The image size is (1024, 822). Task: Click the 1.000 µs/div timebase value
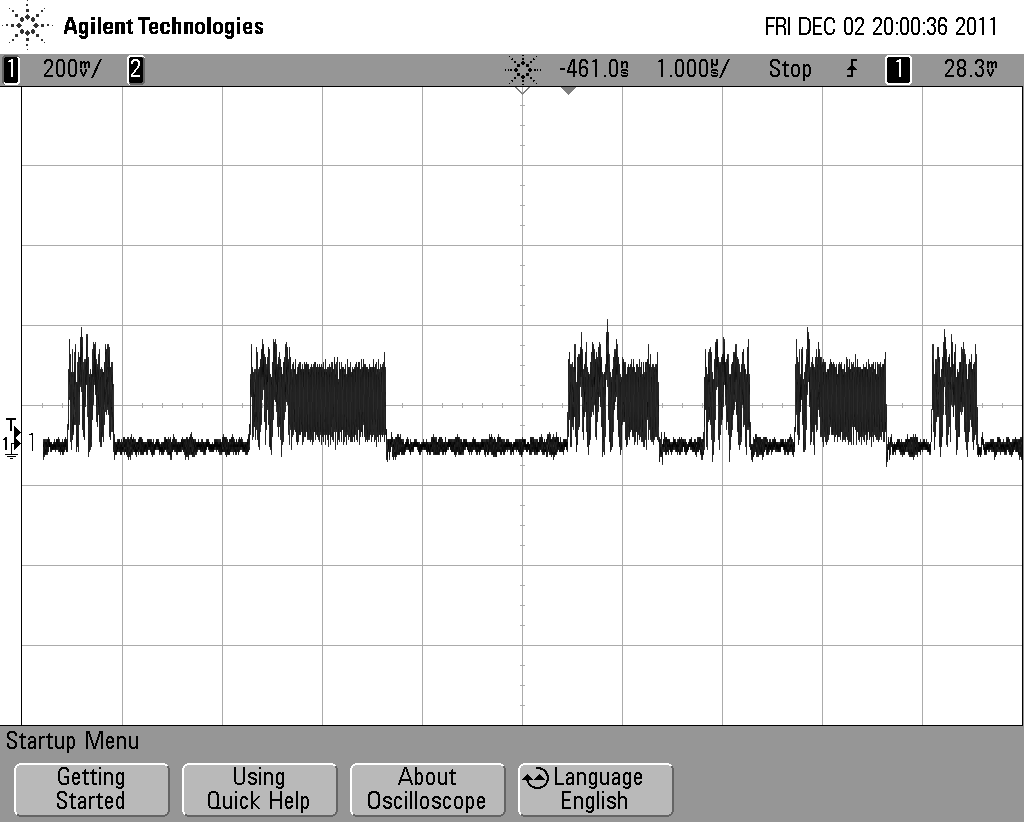click(693, 69)
